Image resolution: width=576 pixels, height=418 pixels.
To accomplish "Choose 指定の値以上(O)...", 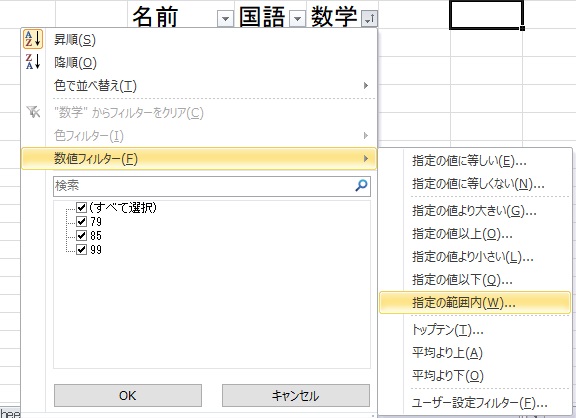I will click(475, 234).
